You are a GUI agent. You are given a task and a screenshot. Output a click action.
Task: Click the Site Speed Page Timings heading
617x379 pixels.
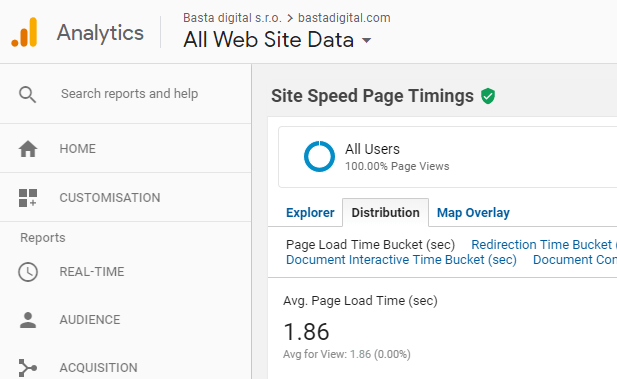(372, 96)
